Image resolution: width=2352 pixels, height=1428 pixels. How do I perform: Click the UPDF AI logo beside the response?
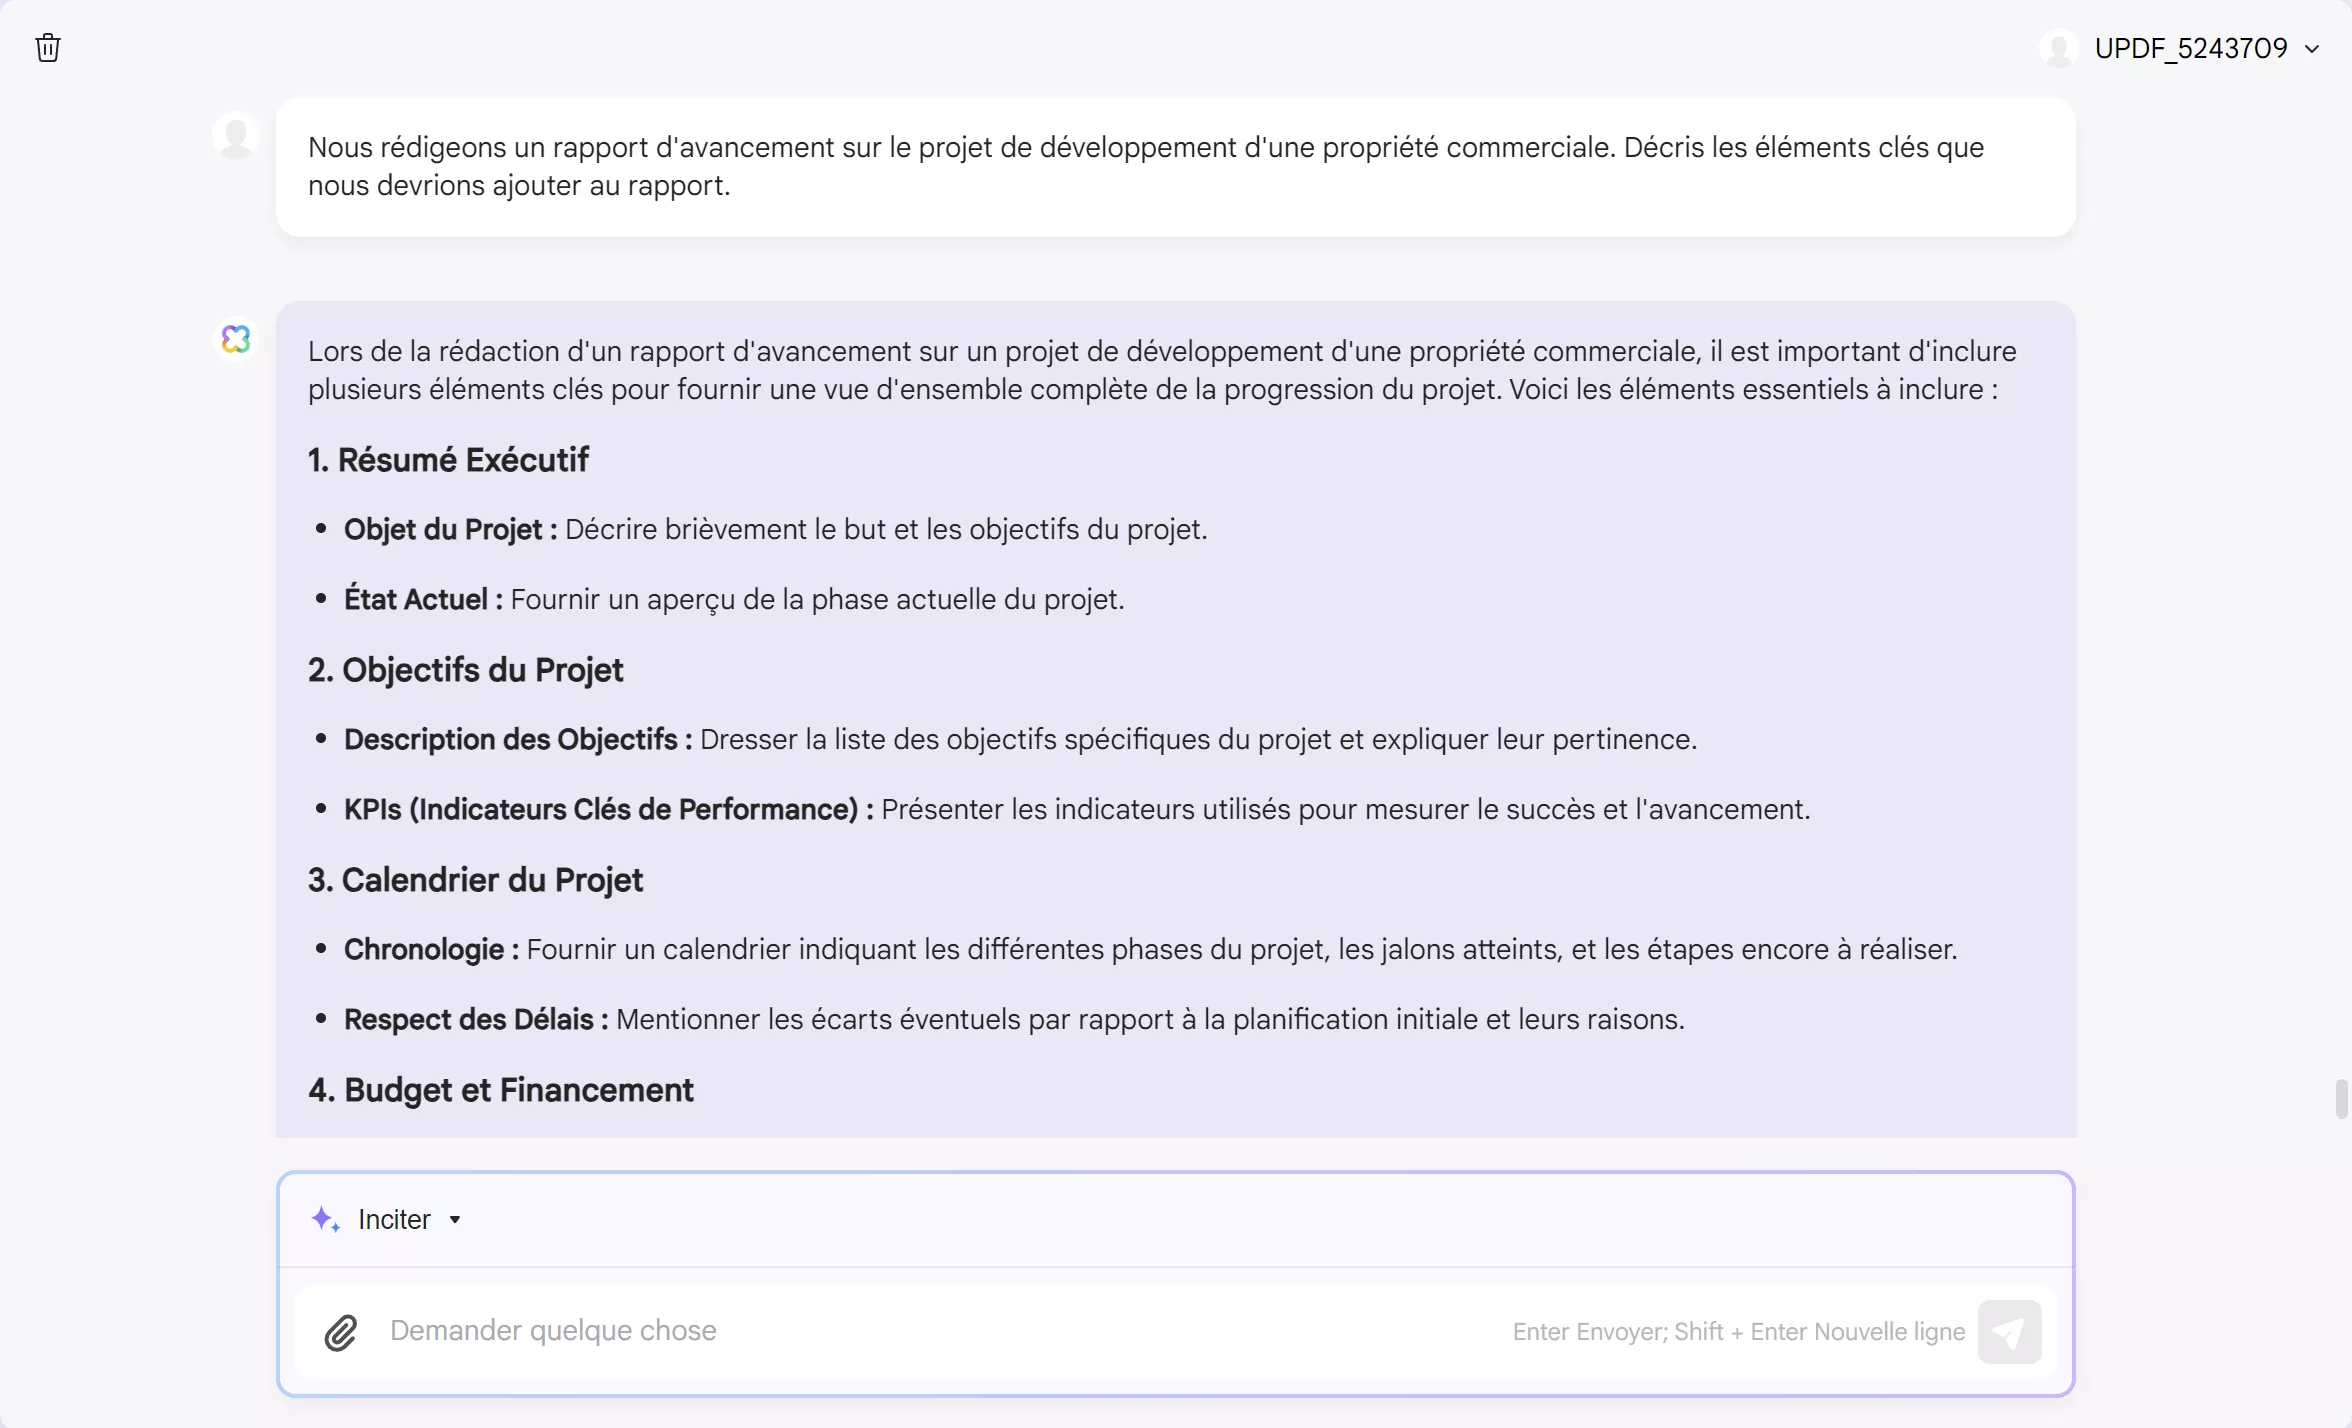[236, 339]
